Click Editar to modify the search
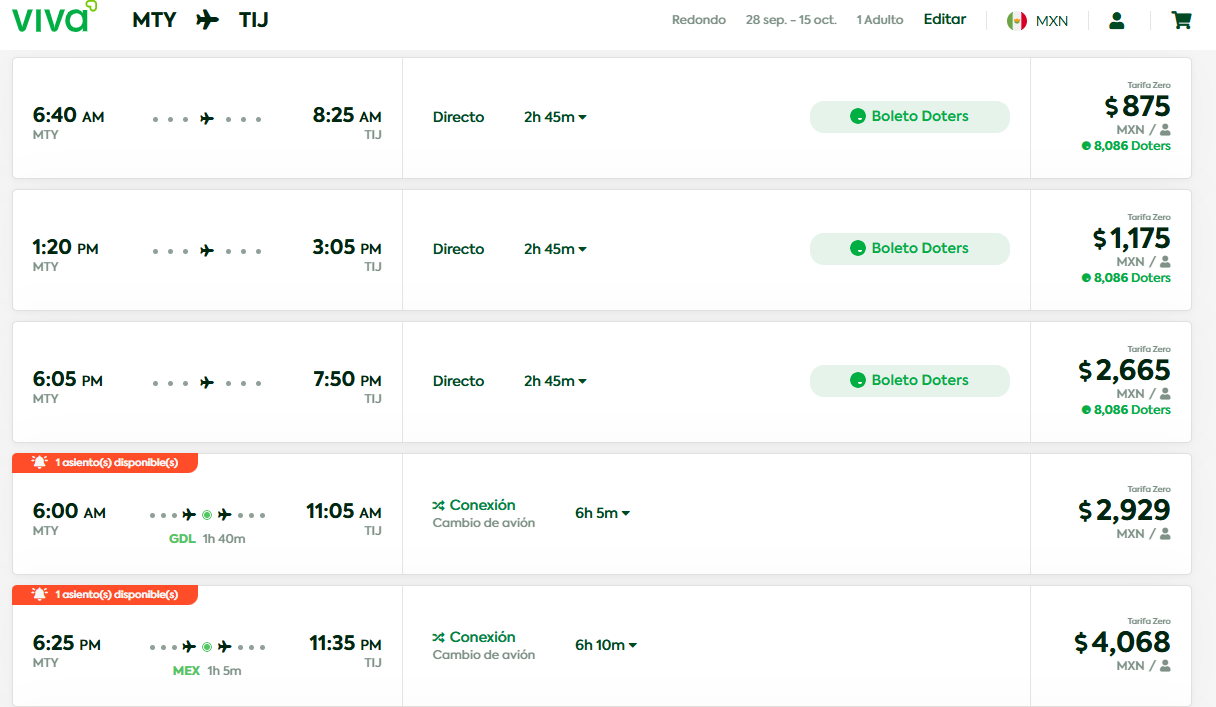This screenshot has height=707, width=1216. (944, 19)
